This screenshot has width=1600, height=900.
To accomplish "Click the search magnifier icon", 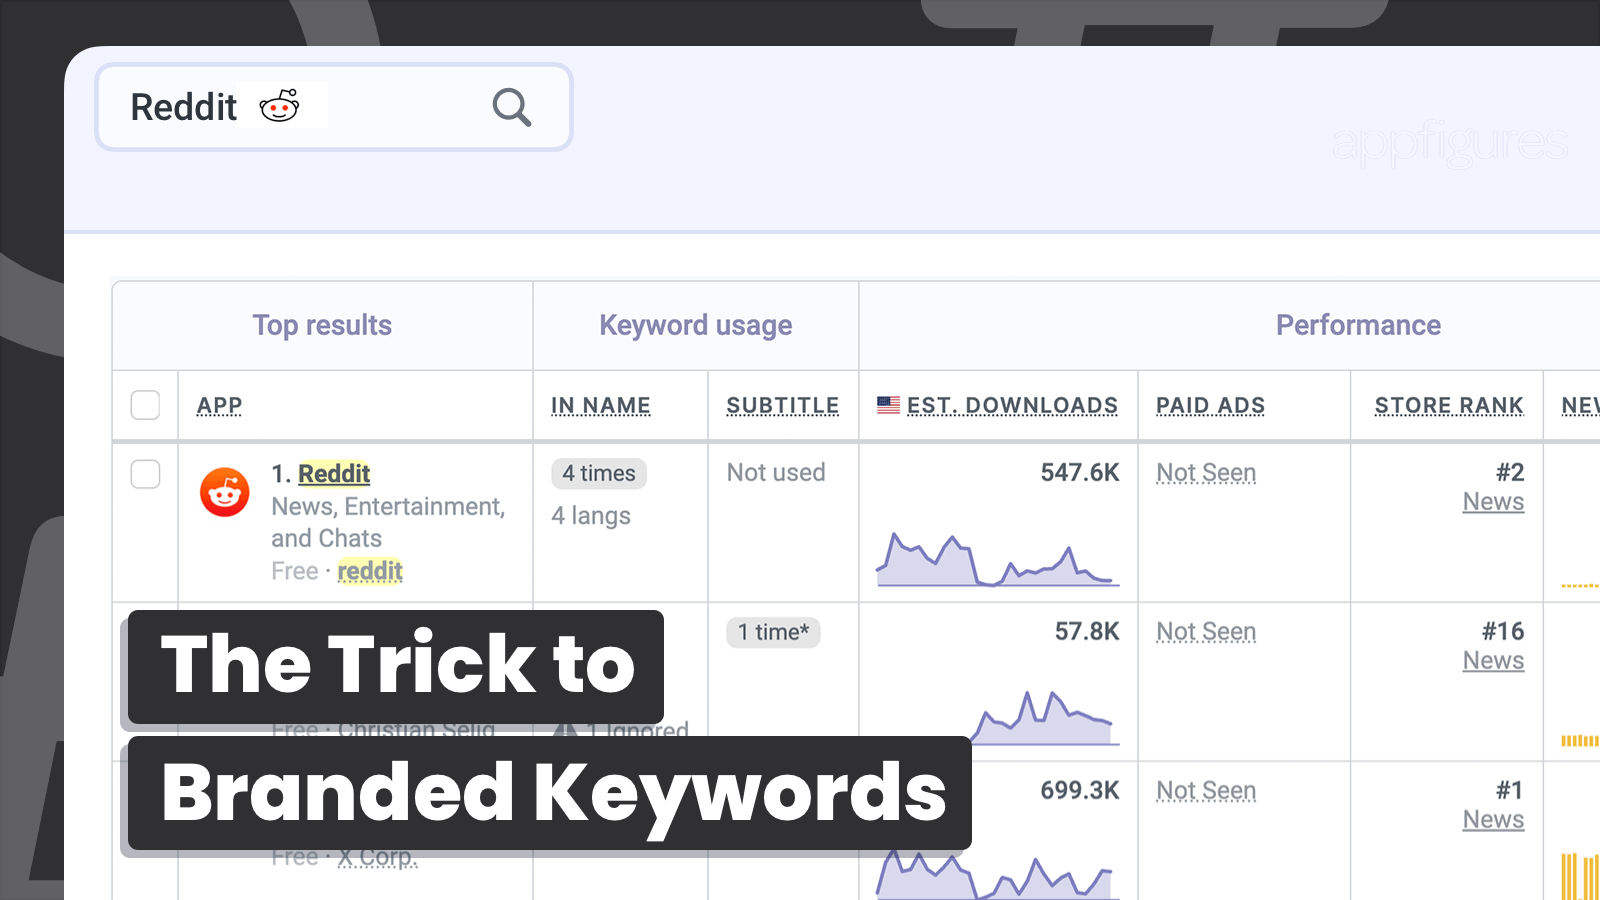I will [511, 107].
